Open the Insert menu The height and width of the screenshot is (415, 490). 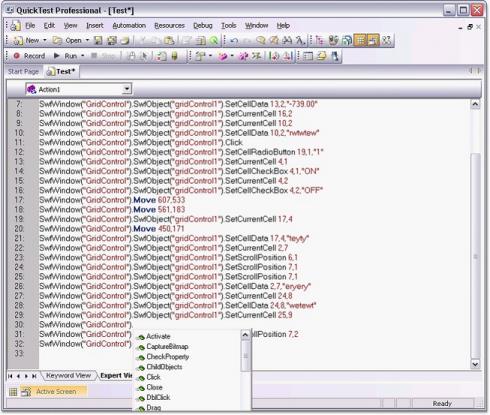click(x=95, y=26)
